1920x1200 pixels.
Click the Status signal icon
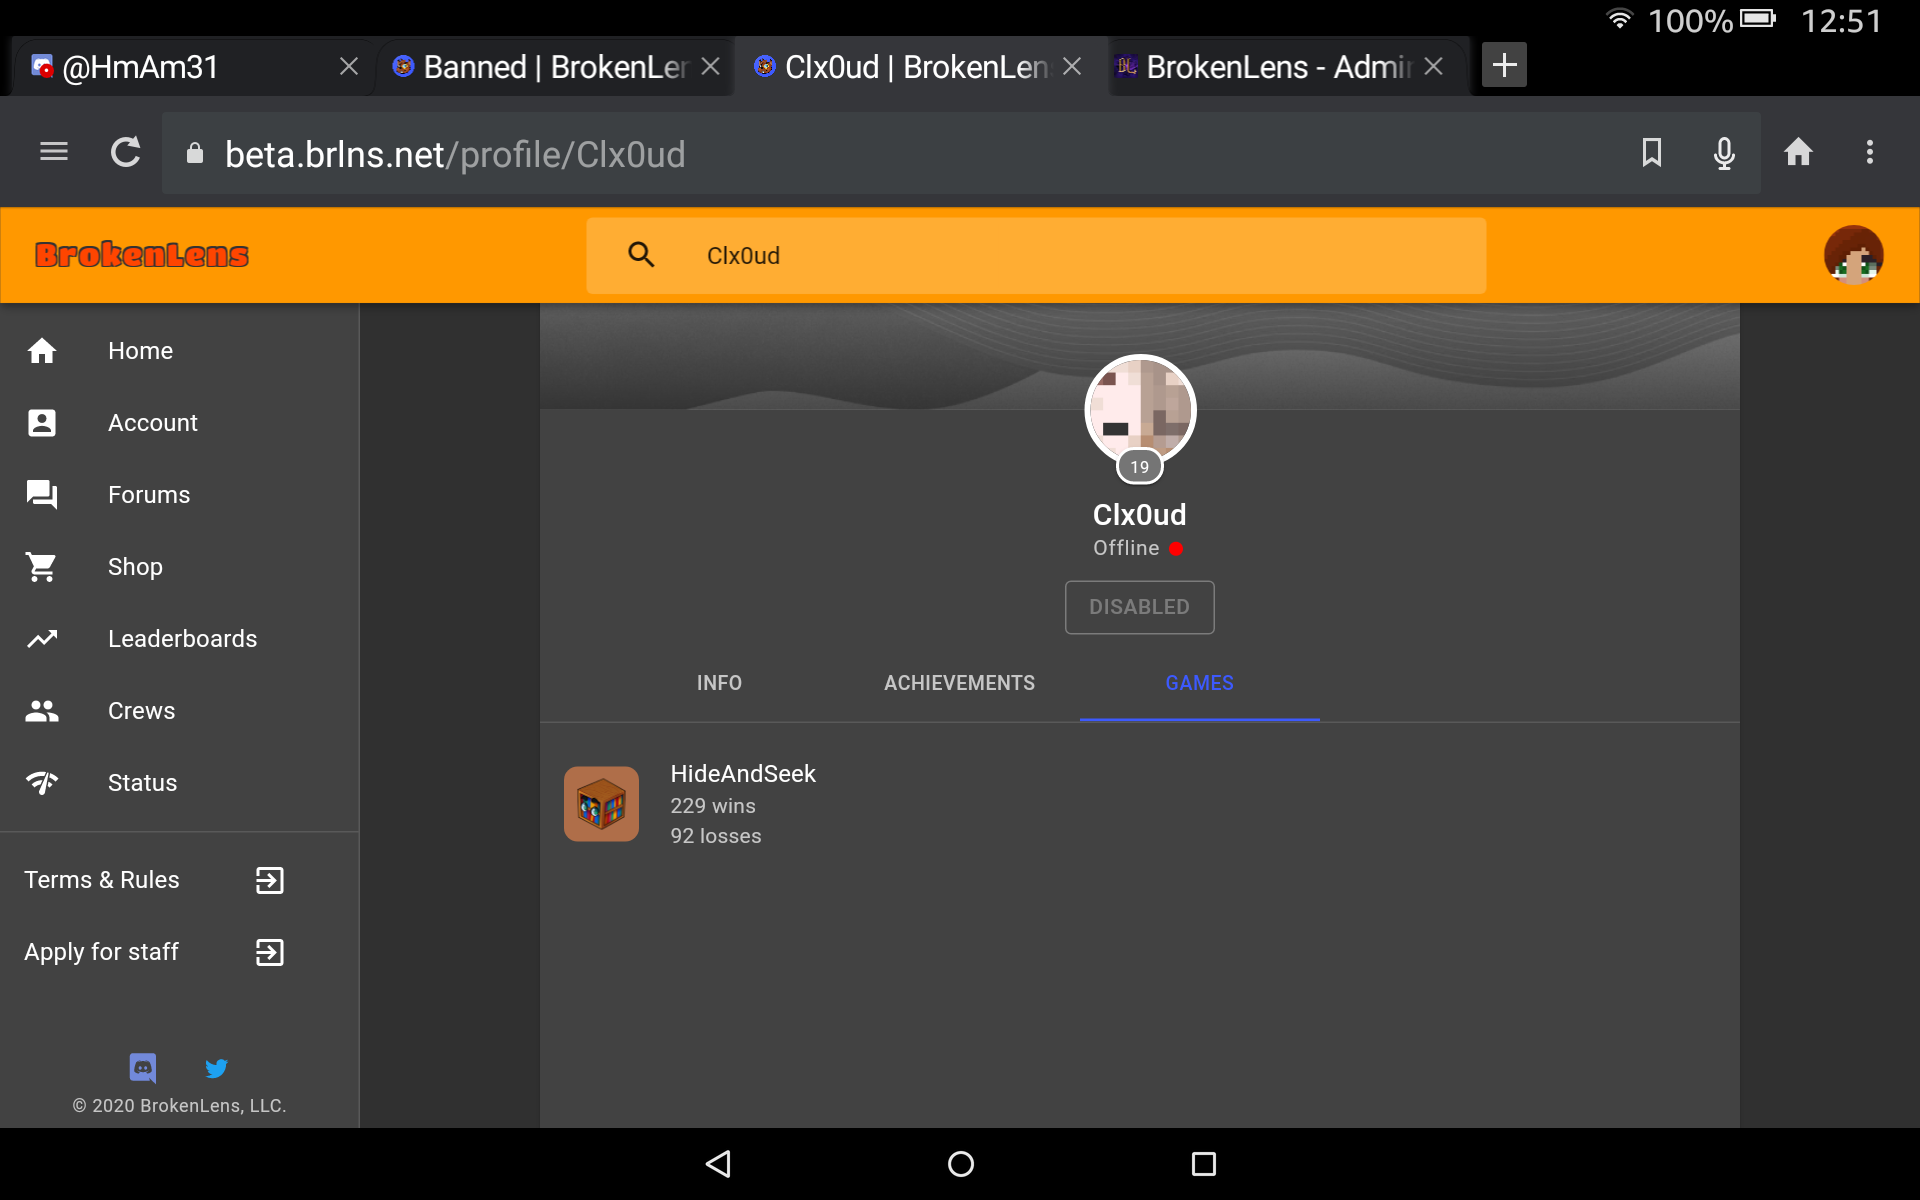coord(42,783)
